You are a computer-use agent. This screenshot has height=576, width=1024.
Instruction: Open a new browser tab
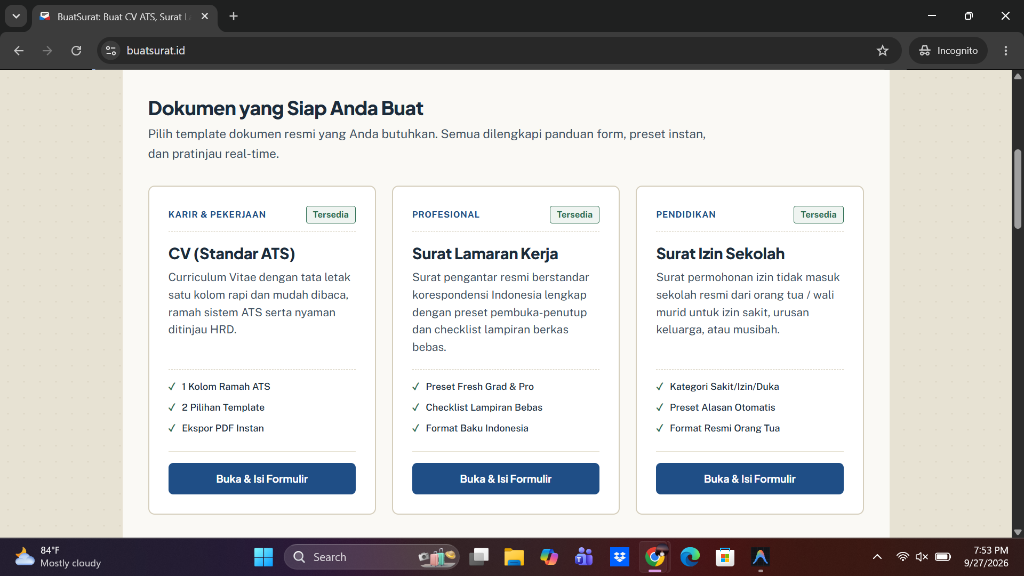click(x=233, y=16)
